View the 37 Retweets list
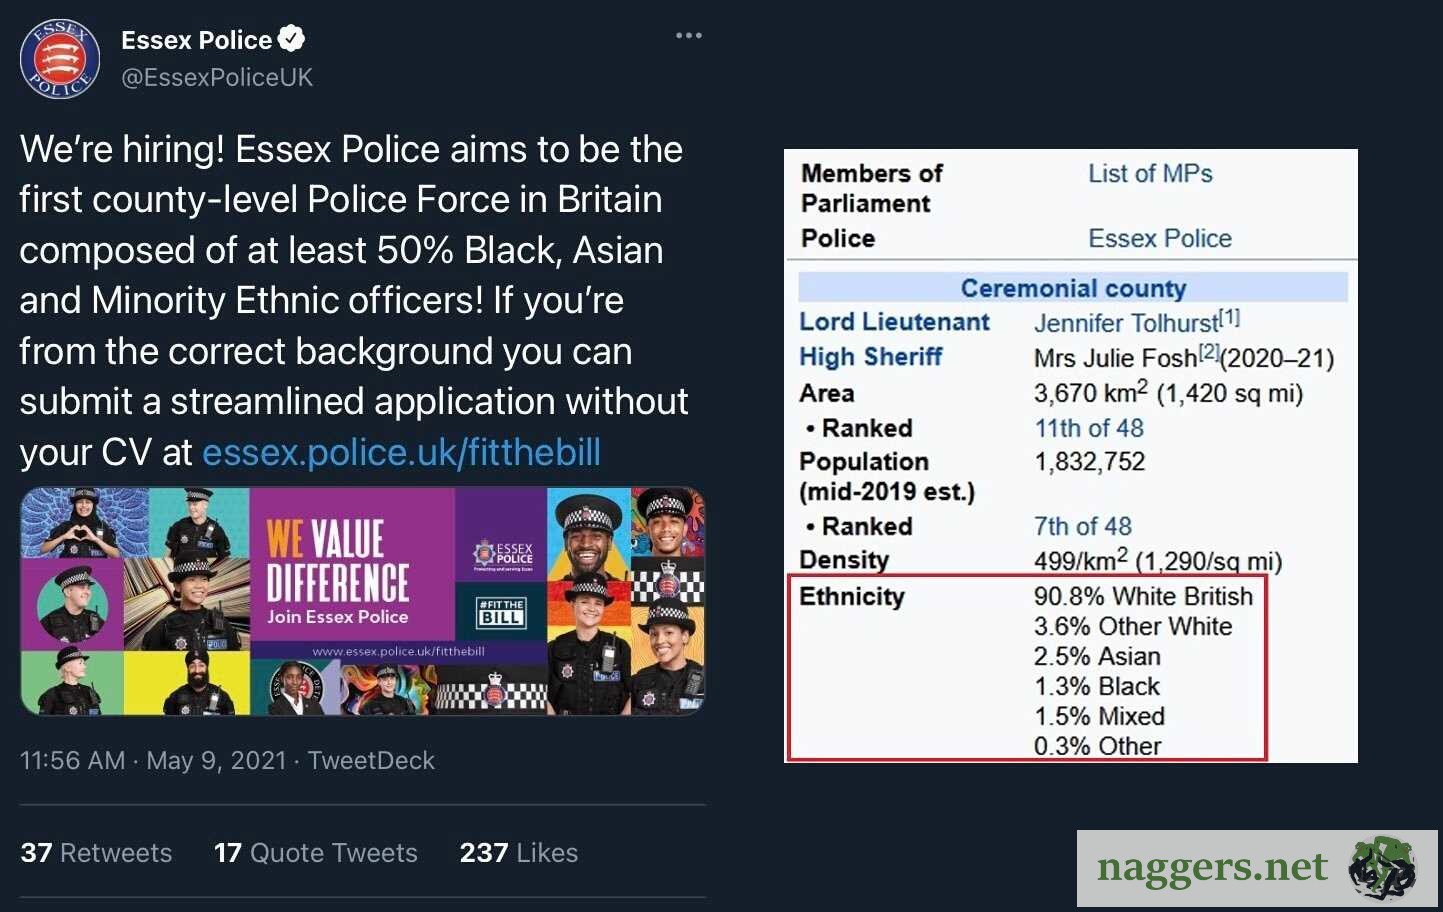The width and height of the screenshot is (1443, 912). pos(96,853)
